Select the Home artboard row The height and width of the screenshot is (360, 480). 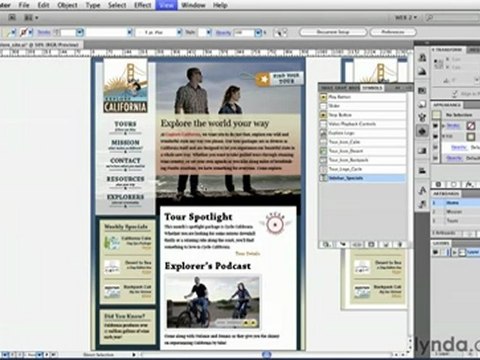456,203
